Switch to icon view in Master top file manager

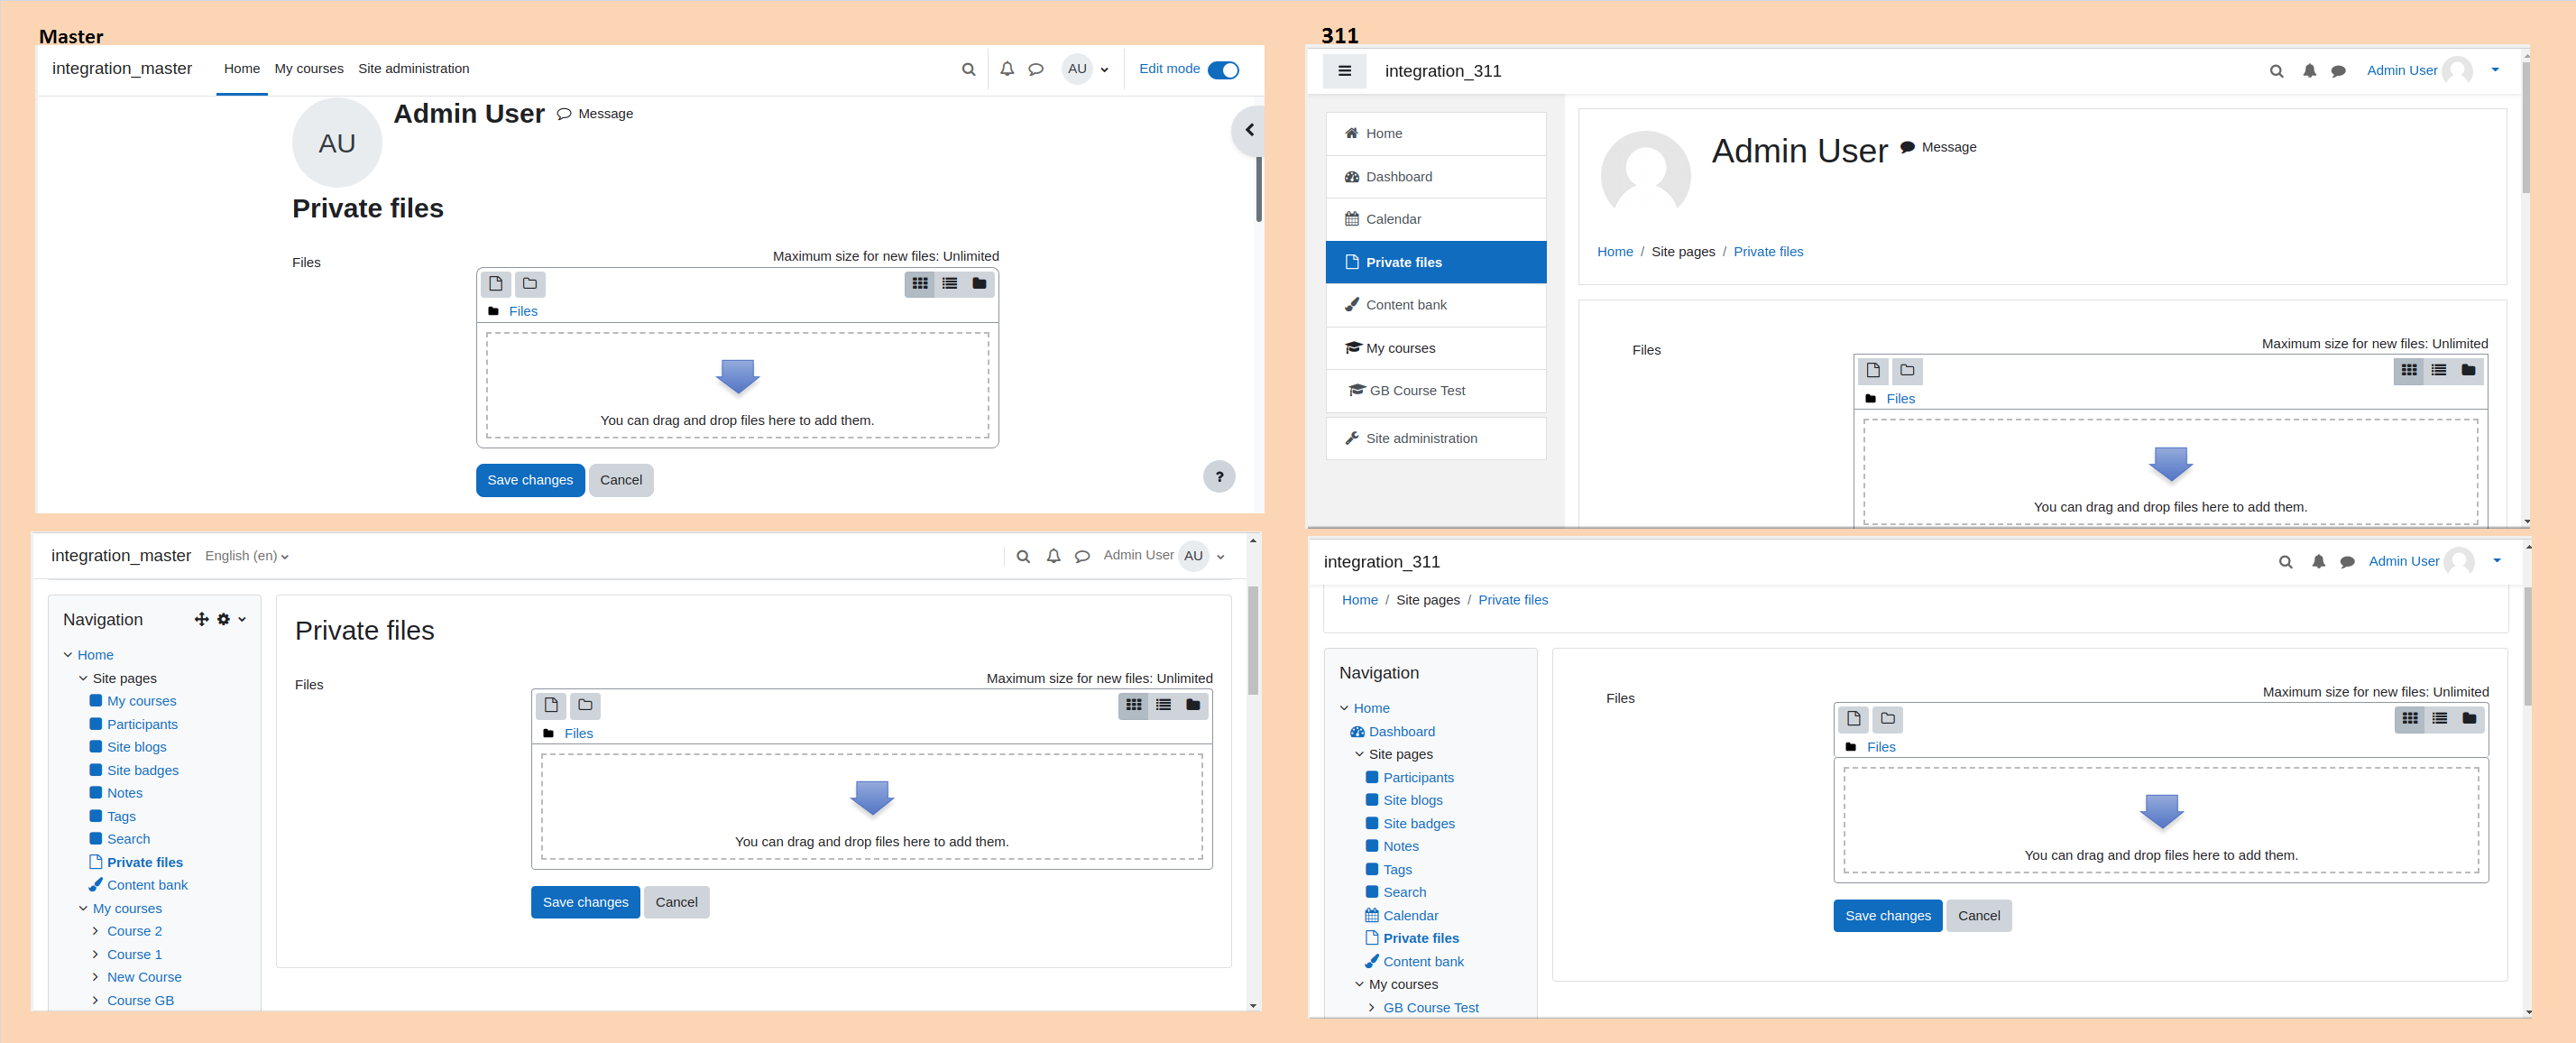pyautogui.click(x=920, y=284)
